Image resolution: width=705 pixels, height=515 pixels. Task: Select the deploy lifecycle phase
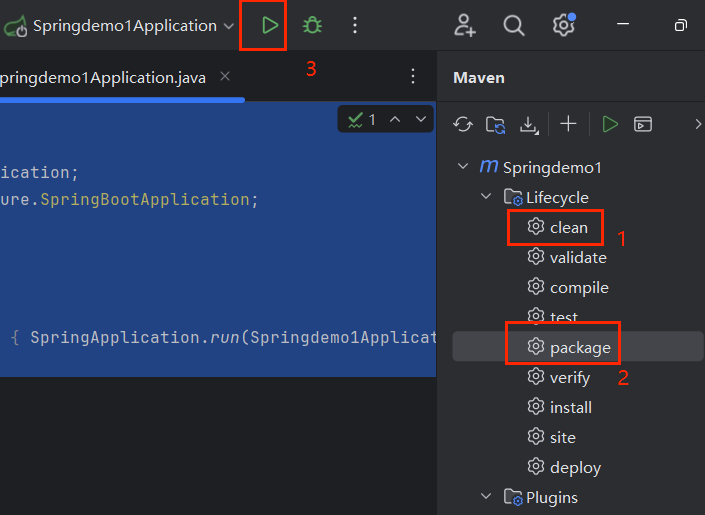(x=564, y=467)
